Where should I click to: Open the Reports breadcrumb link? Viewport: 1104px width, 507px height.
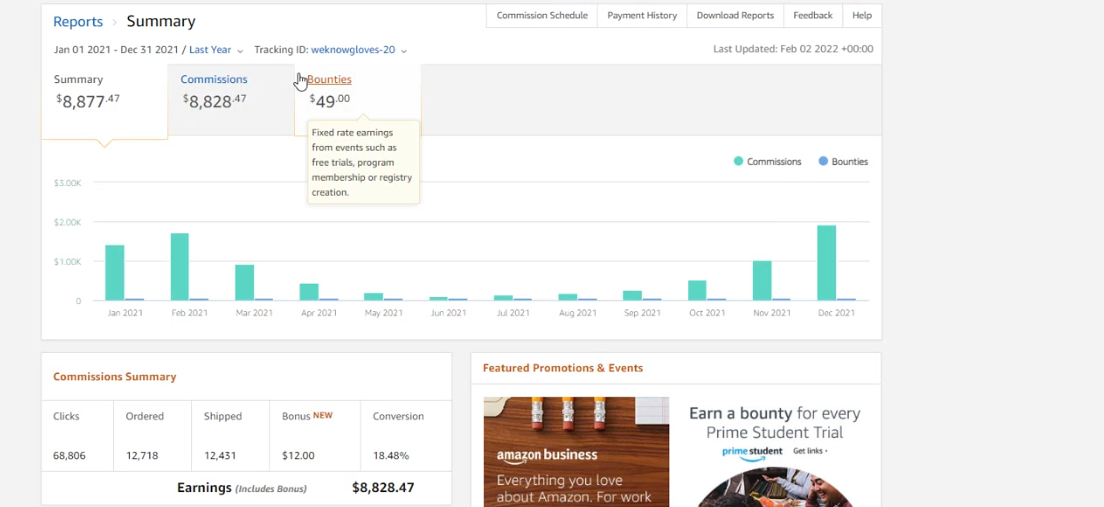click(x=78, y=21)
